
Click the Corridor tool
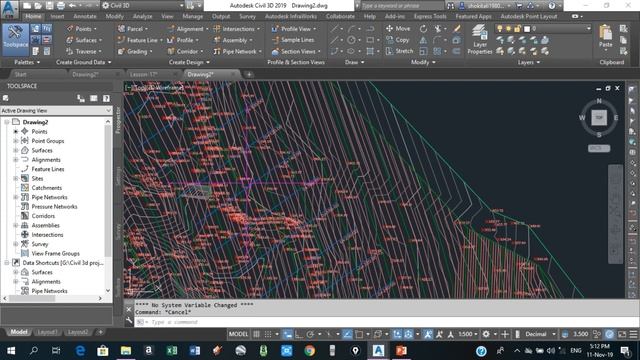(x=185, y=51)
